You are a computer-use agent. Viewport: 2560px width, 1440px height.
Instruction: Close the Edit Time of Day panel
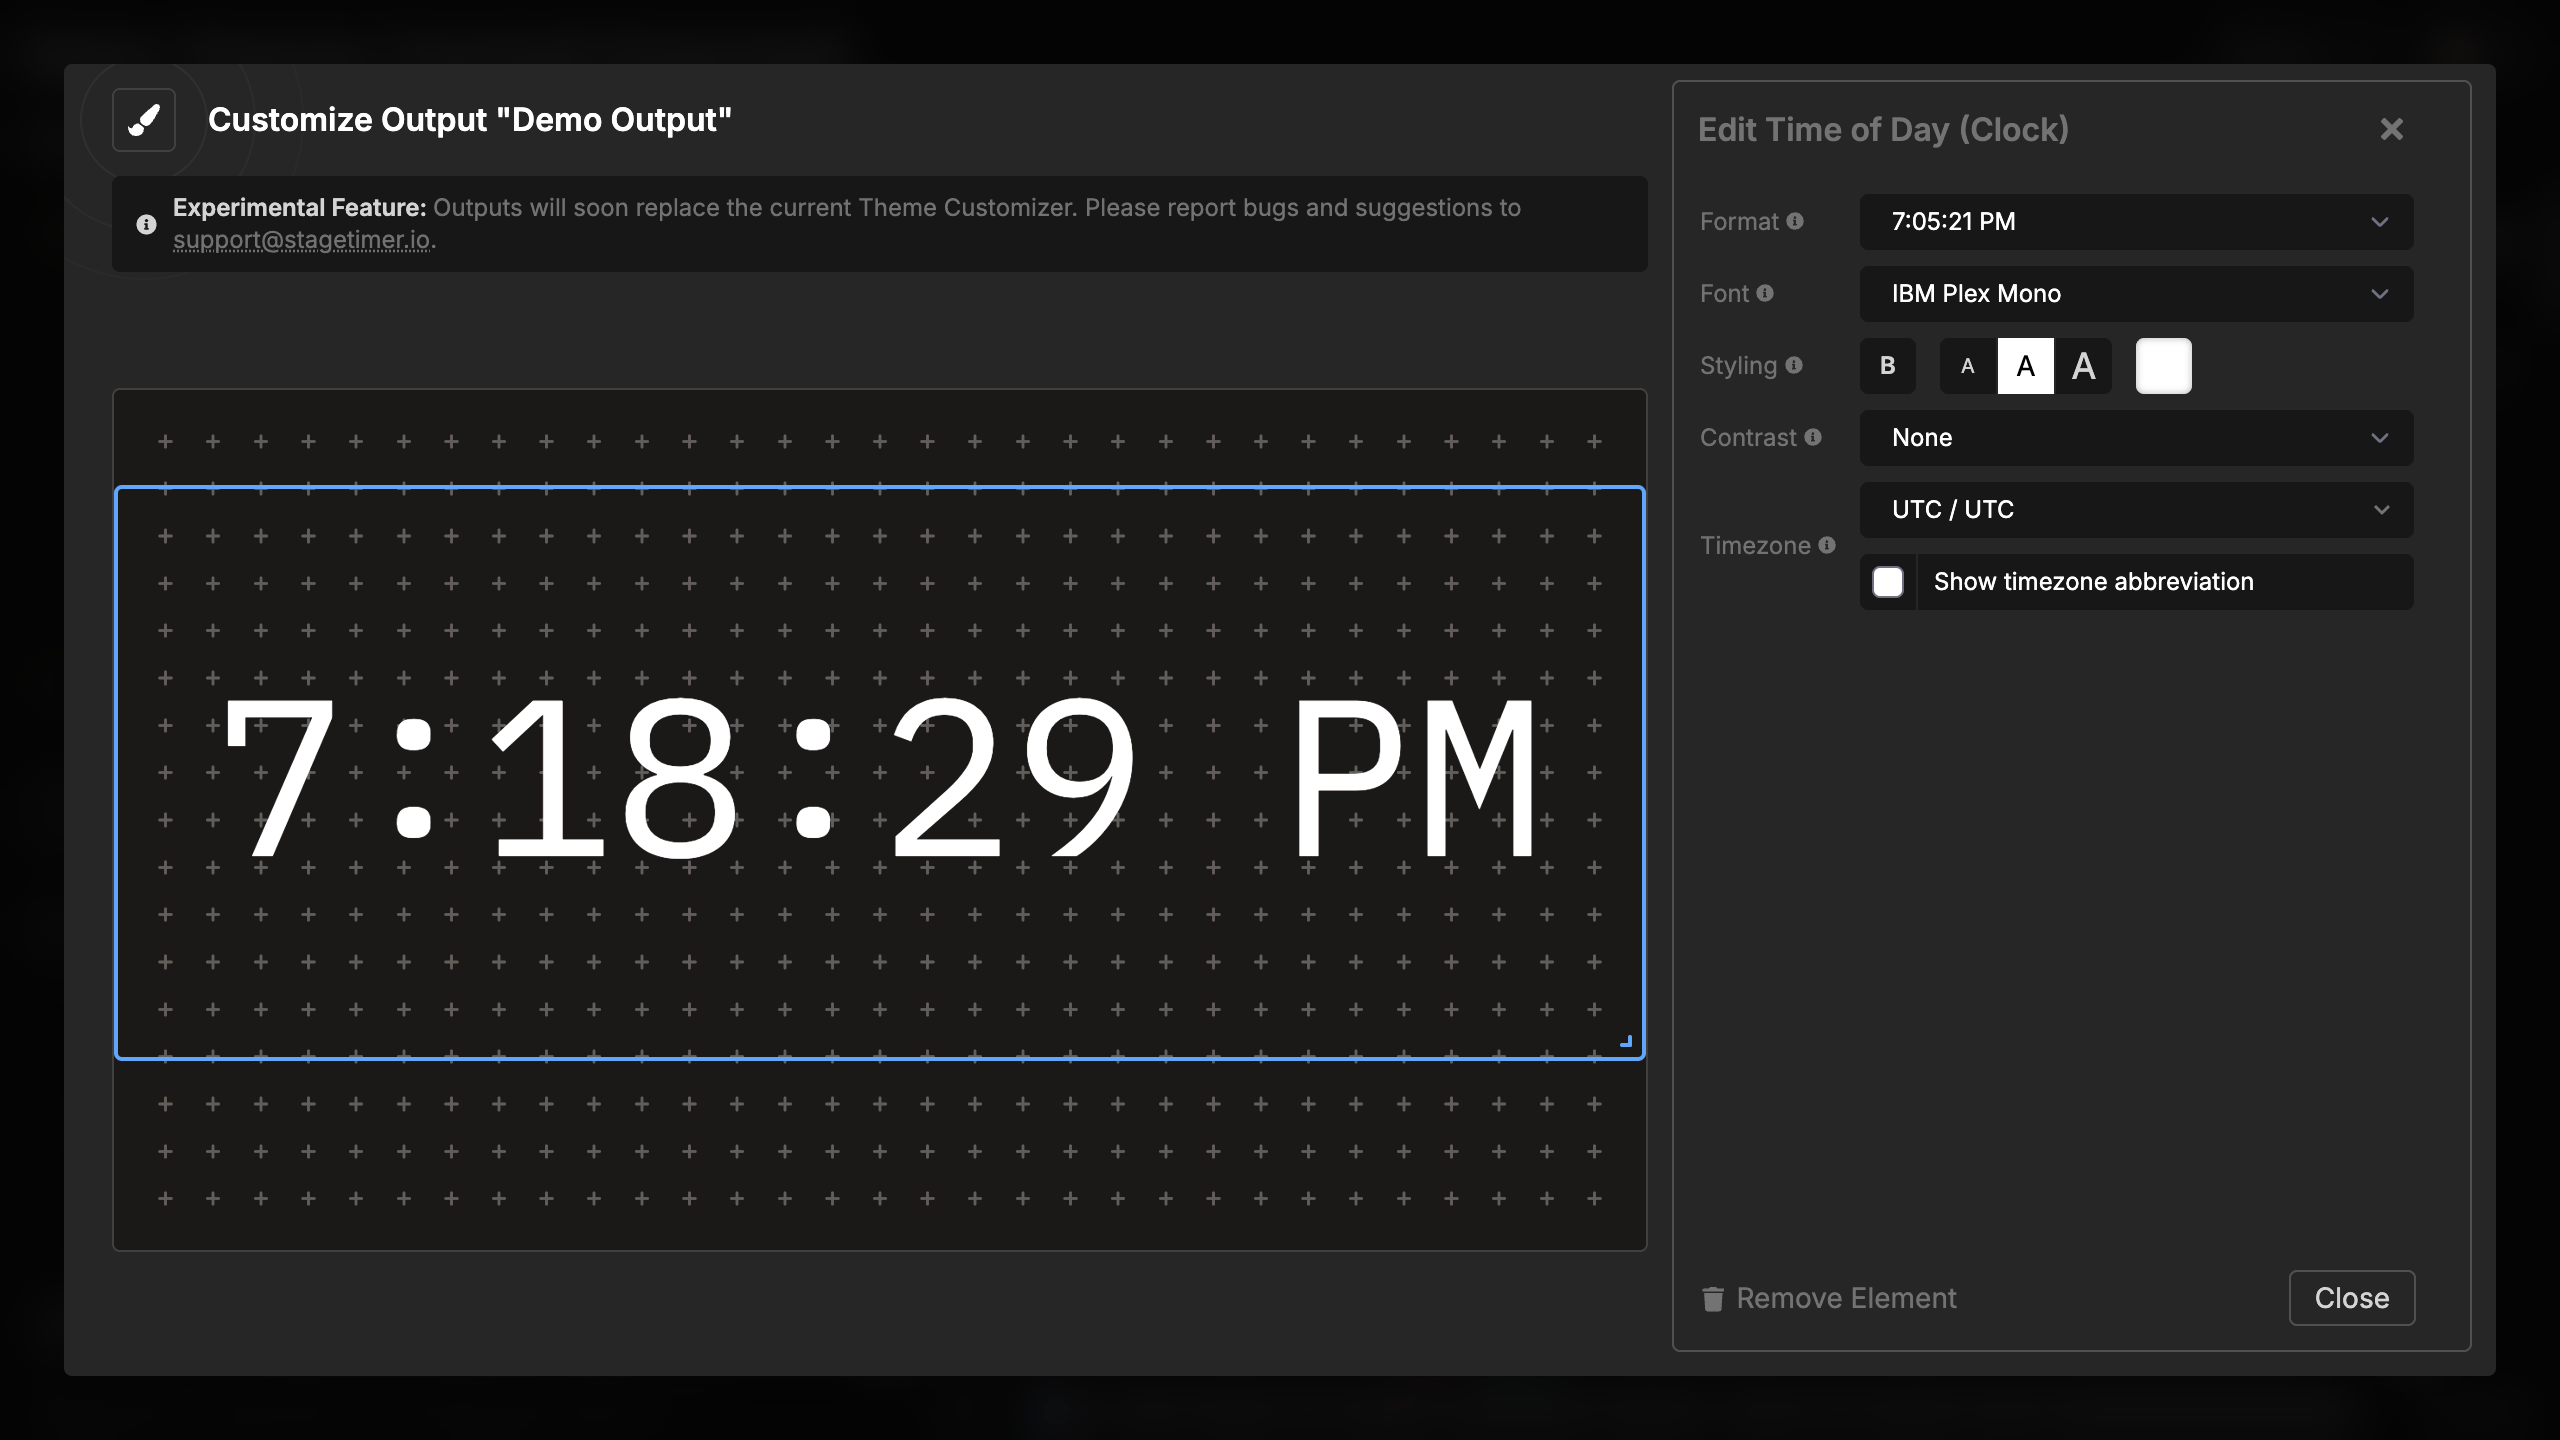2392,128
